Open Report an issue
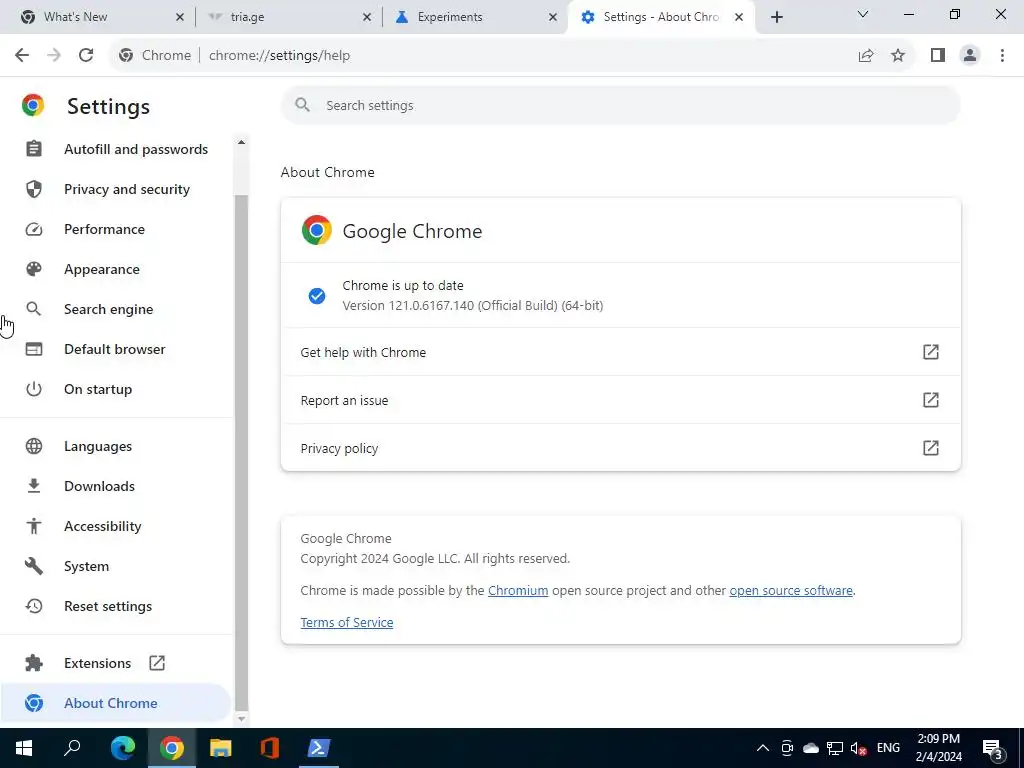This screenshot has height=768, width=1024. click(620, 400)
